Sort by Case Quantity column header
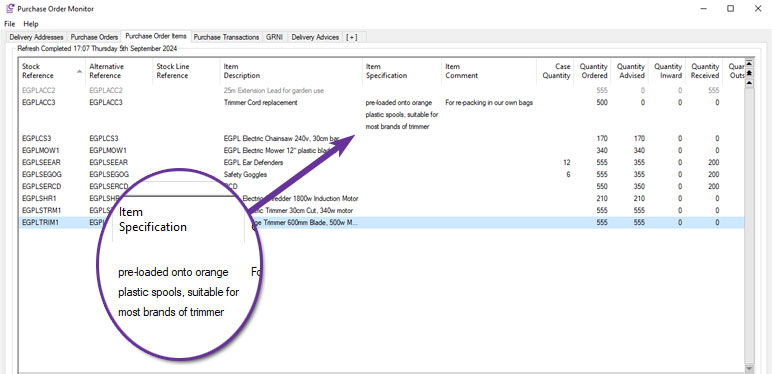772x374 pixels. tap(555, 71)
